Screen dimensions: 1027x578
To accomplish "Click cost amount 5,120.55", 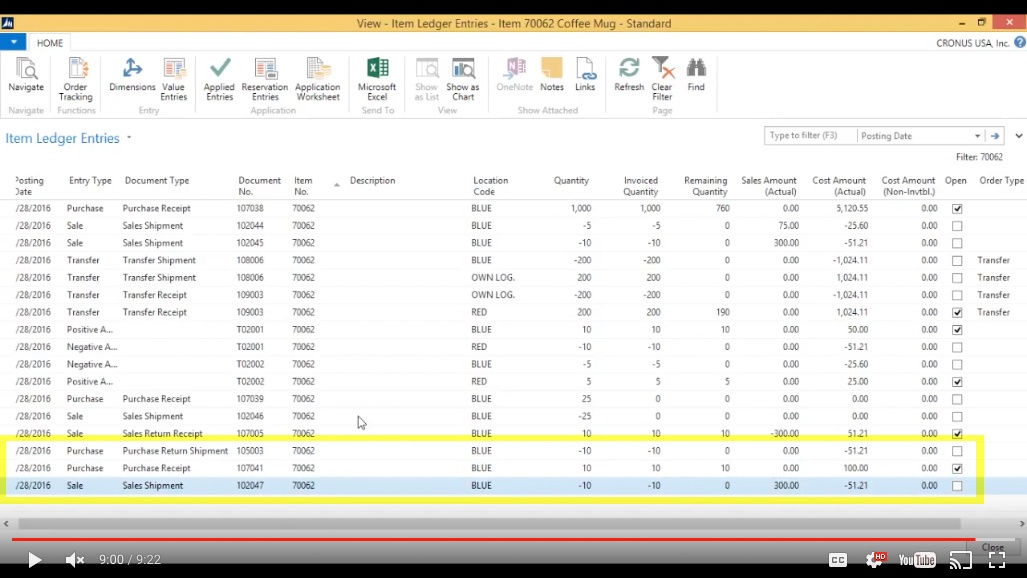I will (851, 208).
